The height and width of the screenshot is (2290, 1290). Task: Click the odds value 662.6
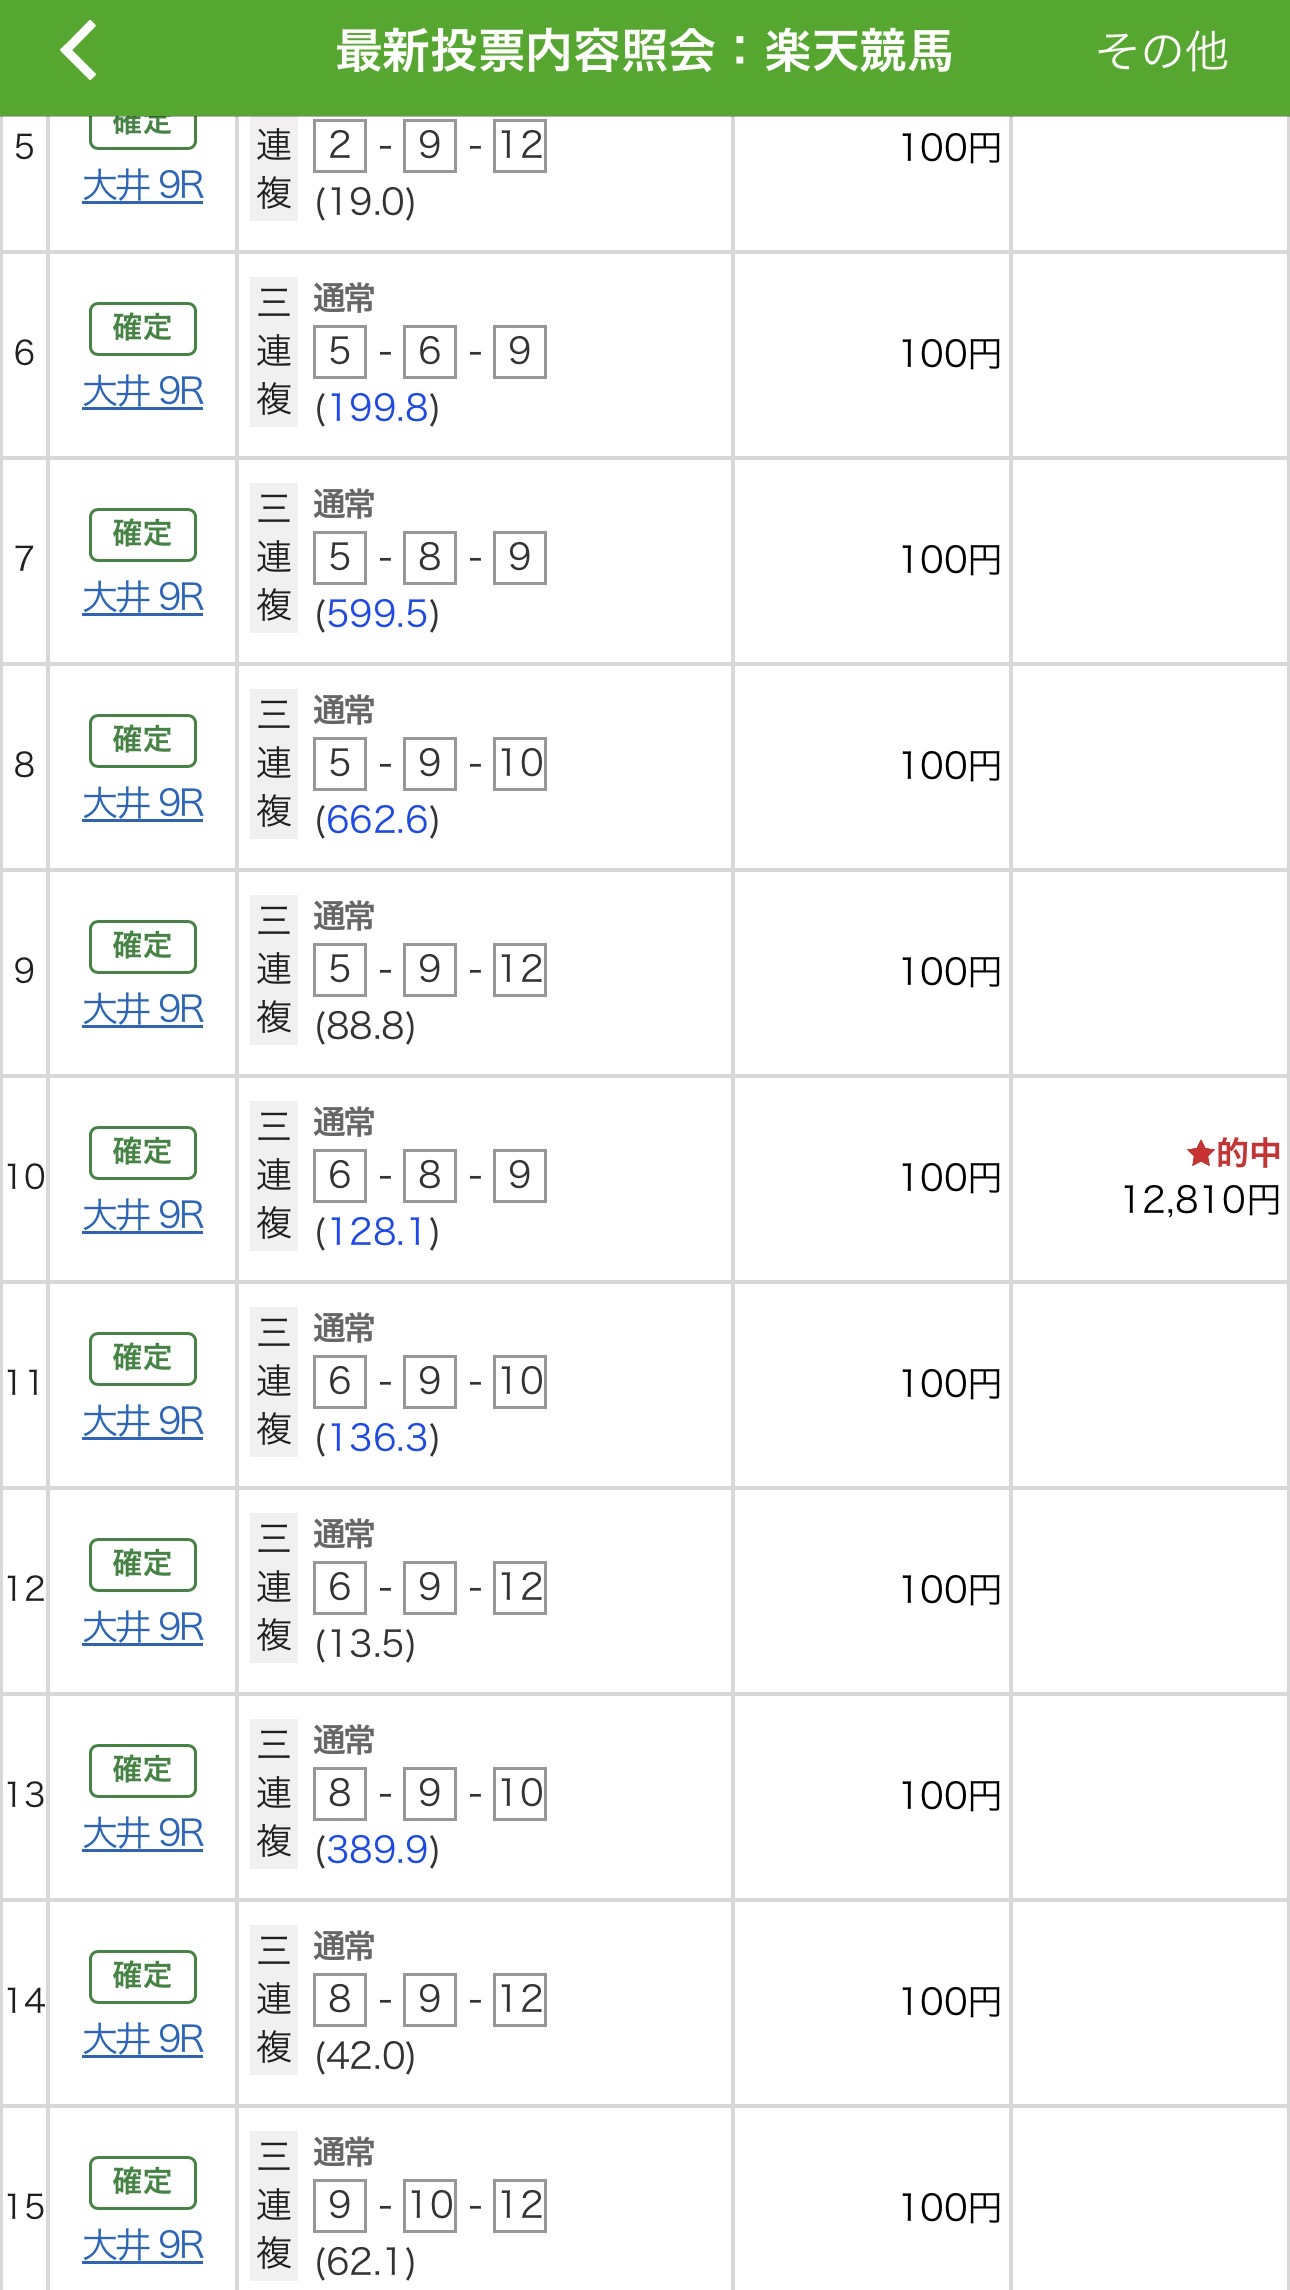[377, 820]
